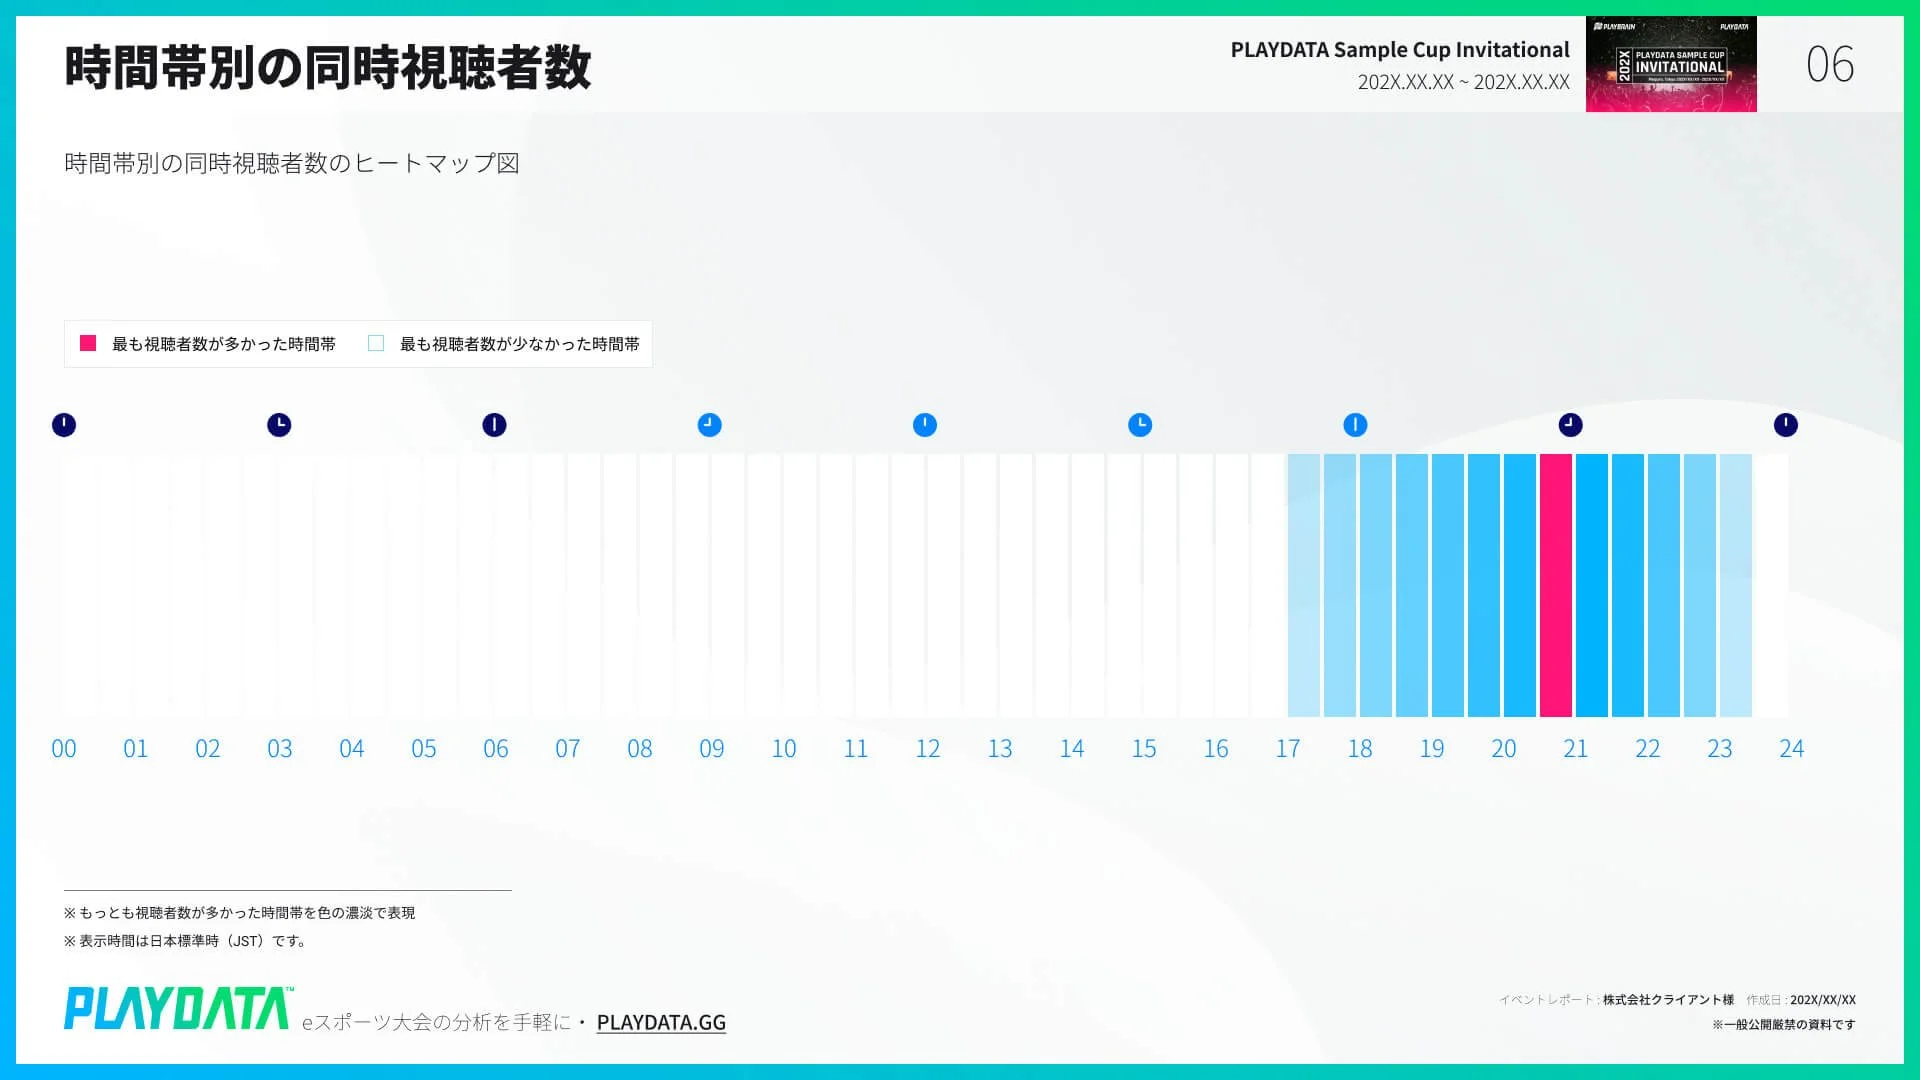The height and width of the screenshot is (1080, 1920).
Task: Click the legend label 最も視聴者数が多かった時間帯
Action: pos(224,344)
